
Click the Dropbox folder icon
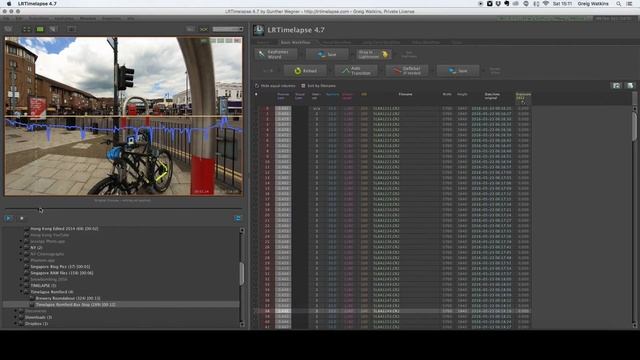point(21,324)
